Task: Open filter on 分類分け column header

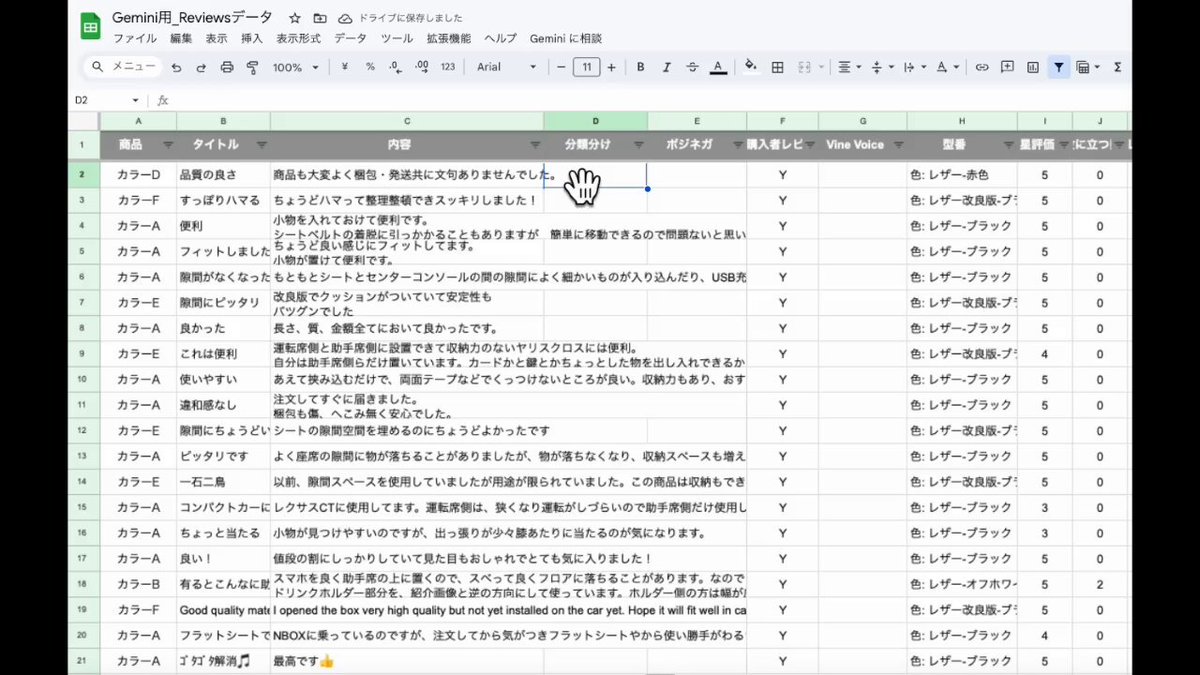Action: (x=637, y=145)
